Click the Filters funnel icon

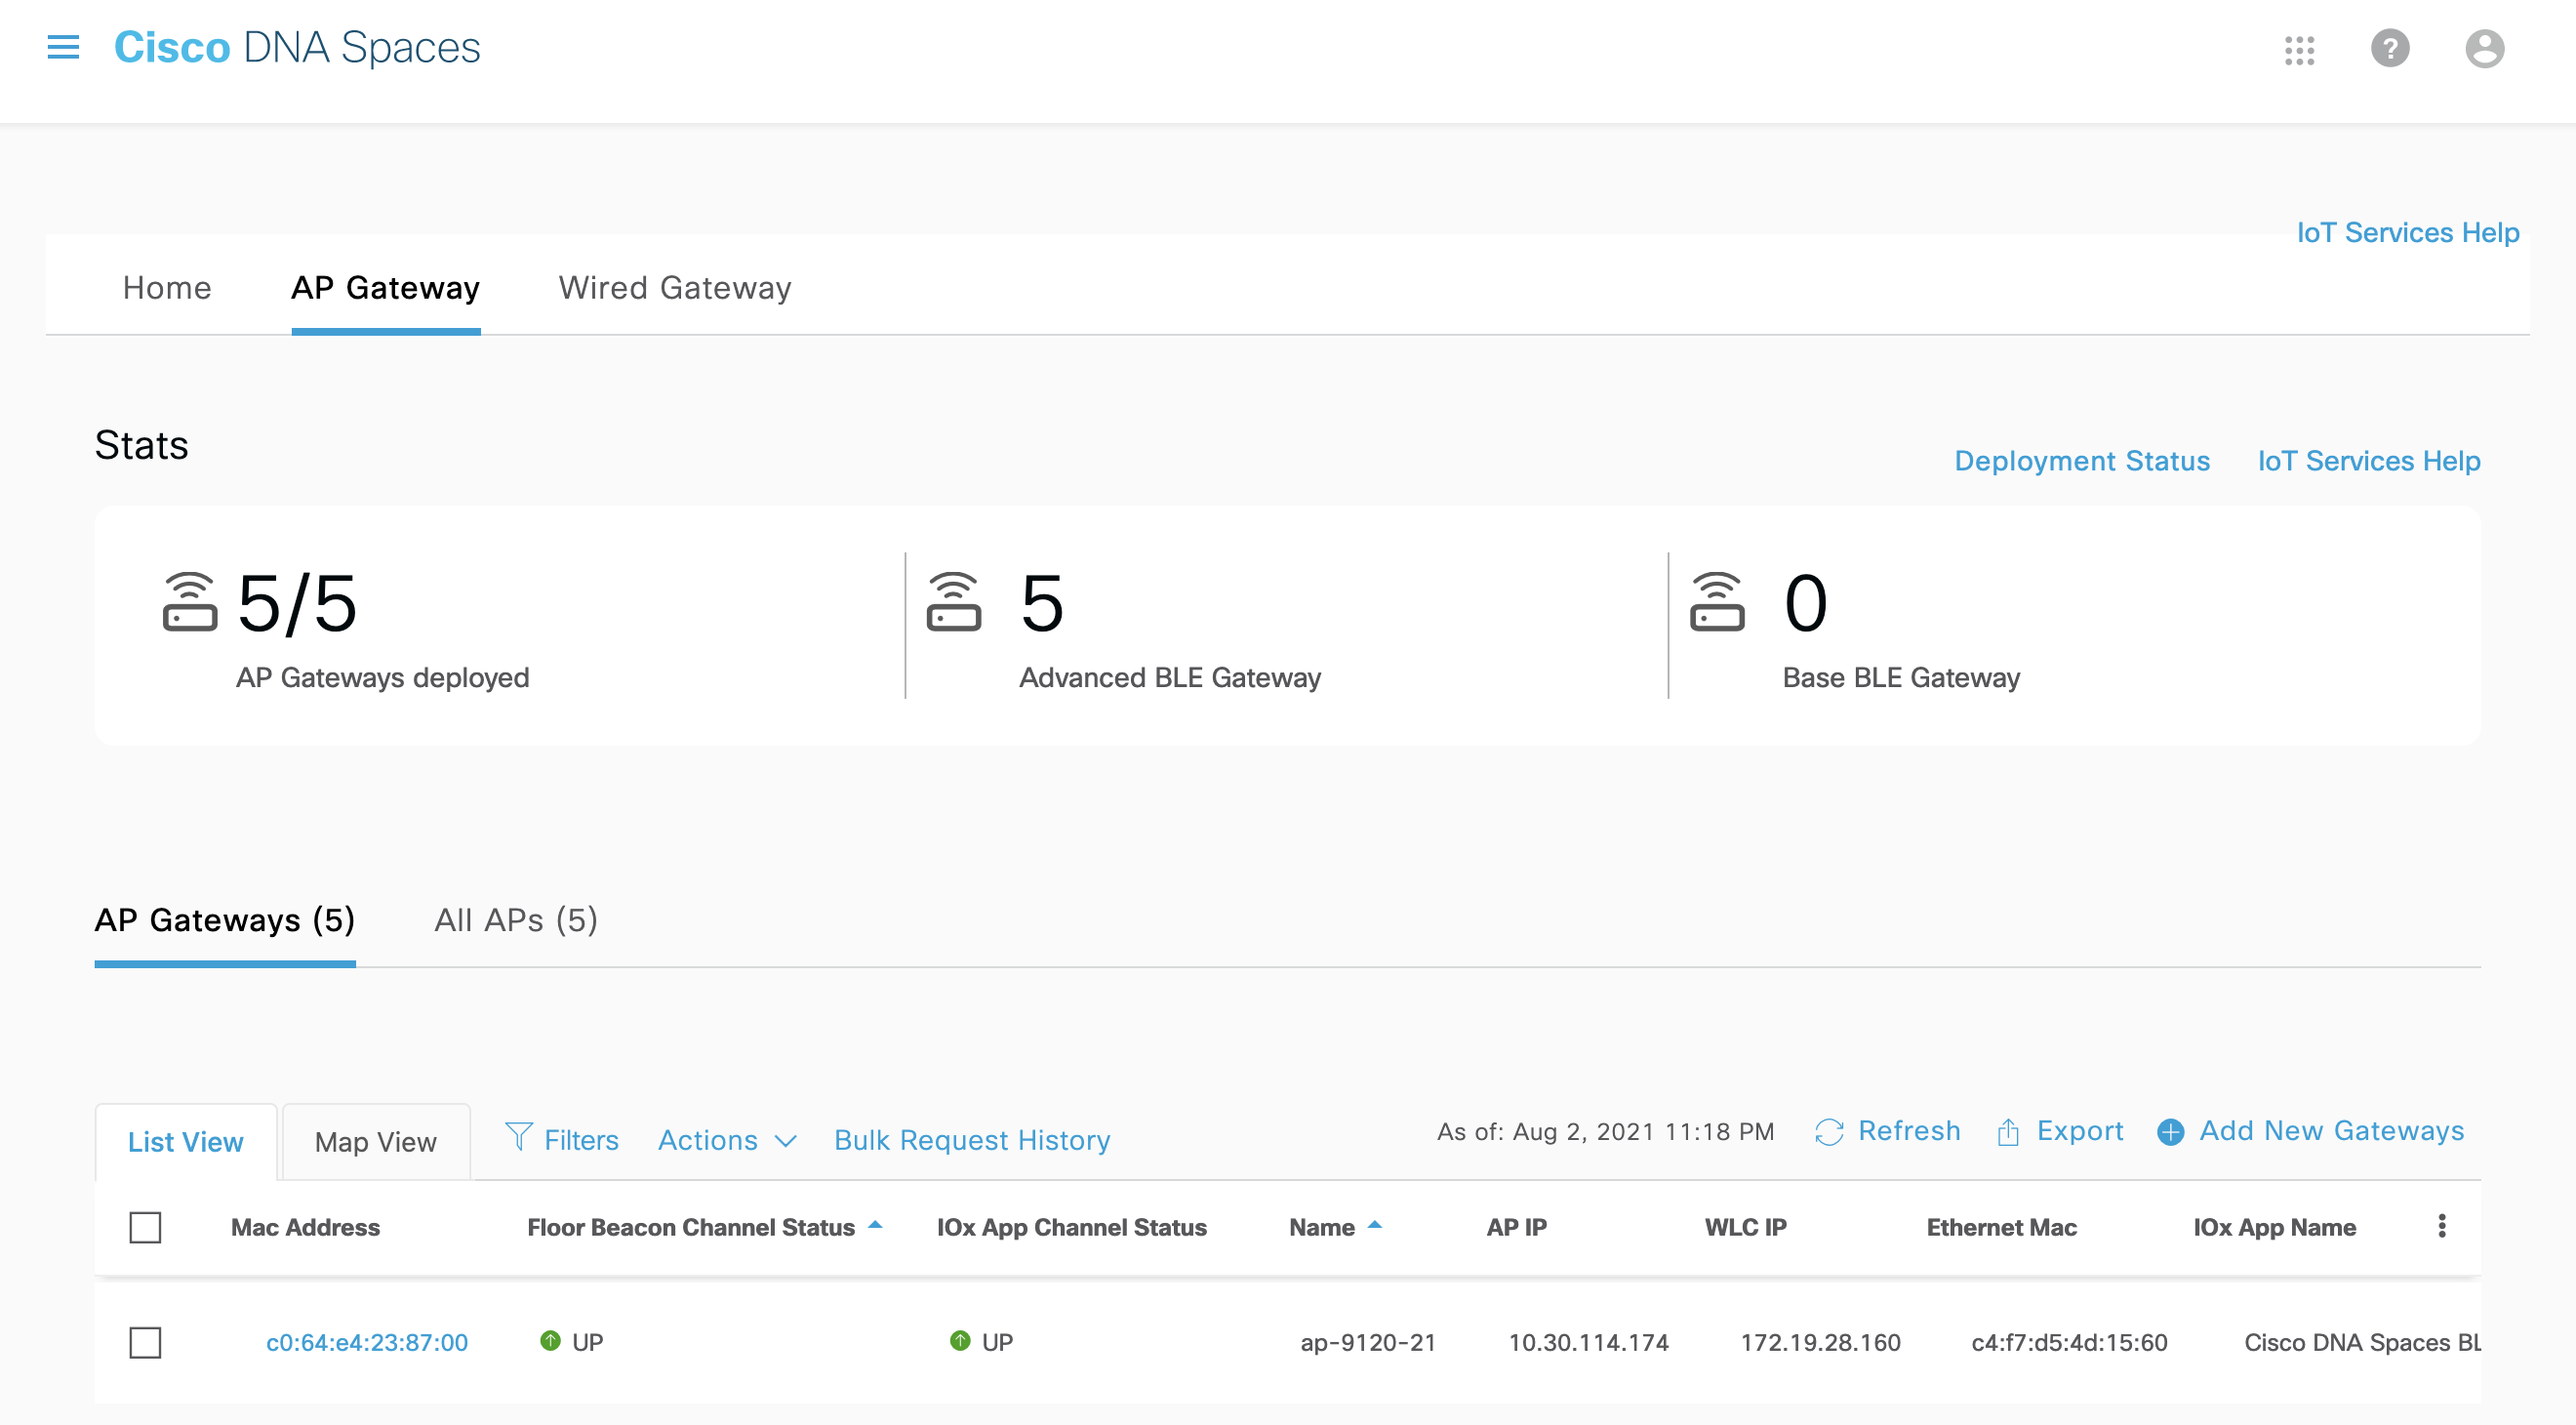[518, 1136]
